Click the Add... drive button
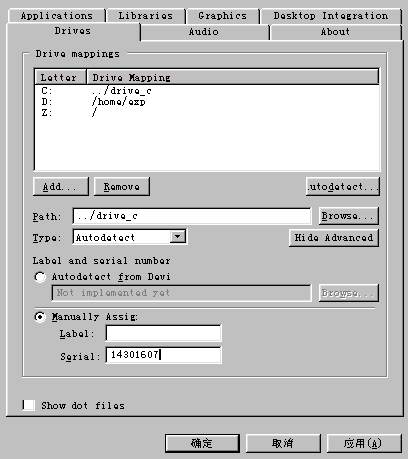 point(61,186)
